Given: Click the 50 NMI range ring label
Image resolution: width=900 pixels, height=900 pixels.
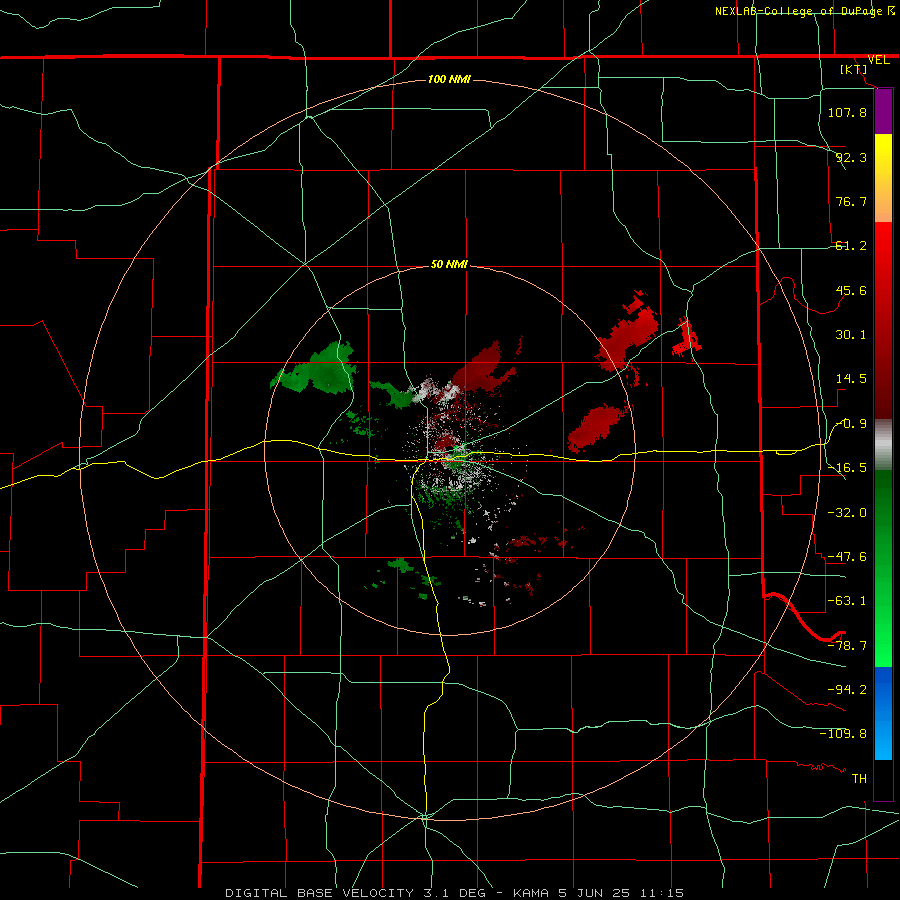Looking at the screenshot, I should click(449, 264).
